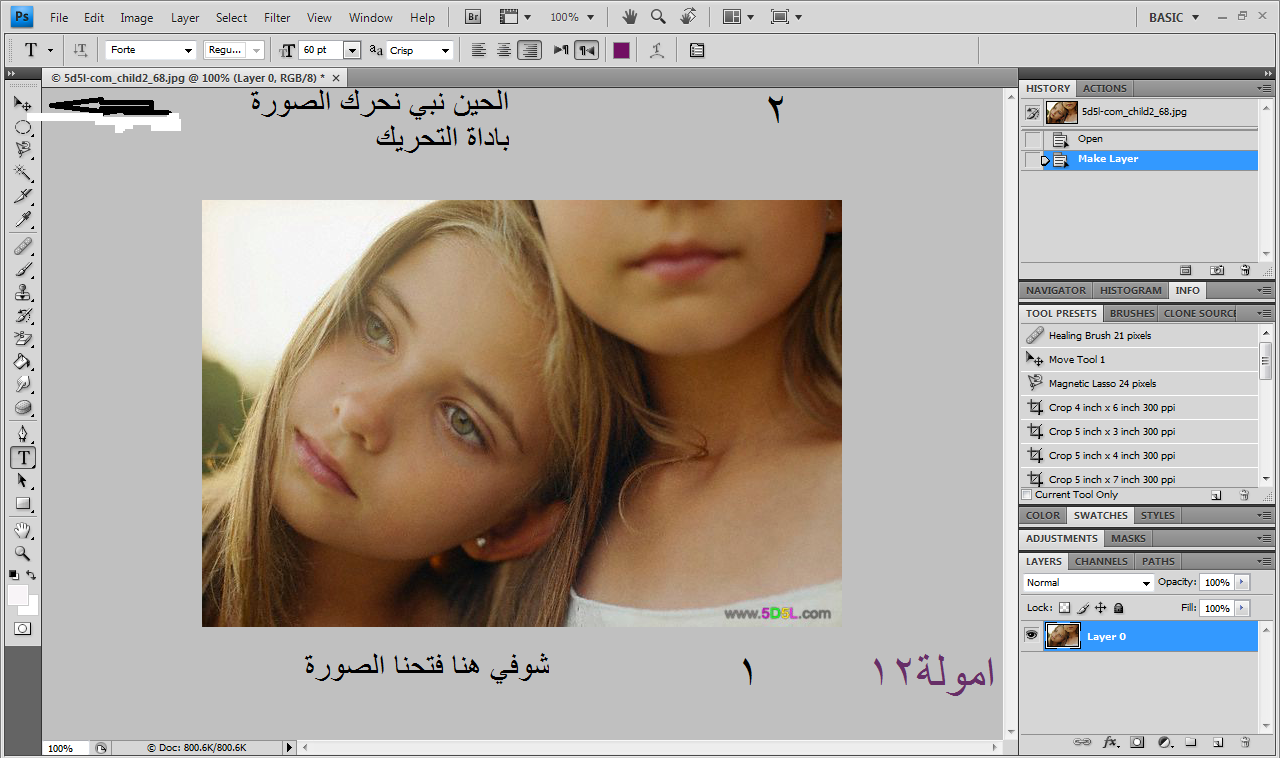Toggle the Lock Transparent Pixels option
The width and height of the screenshot is (1280, 758).
(1064, 608)
